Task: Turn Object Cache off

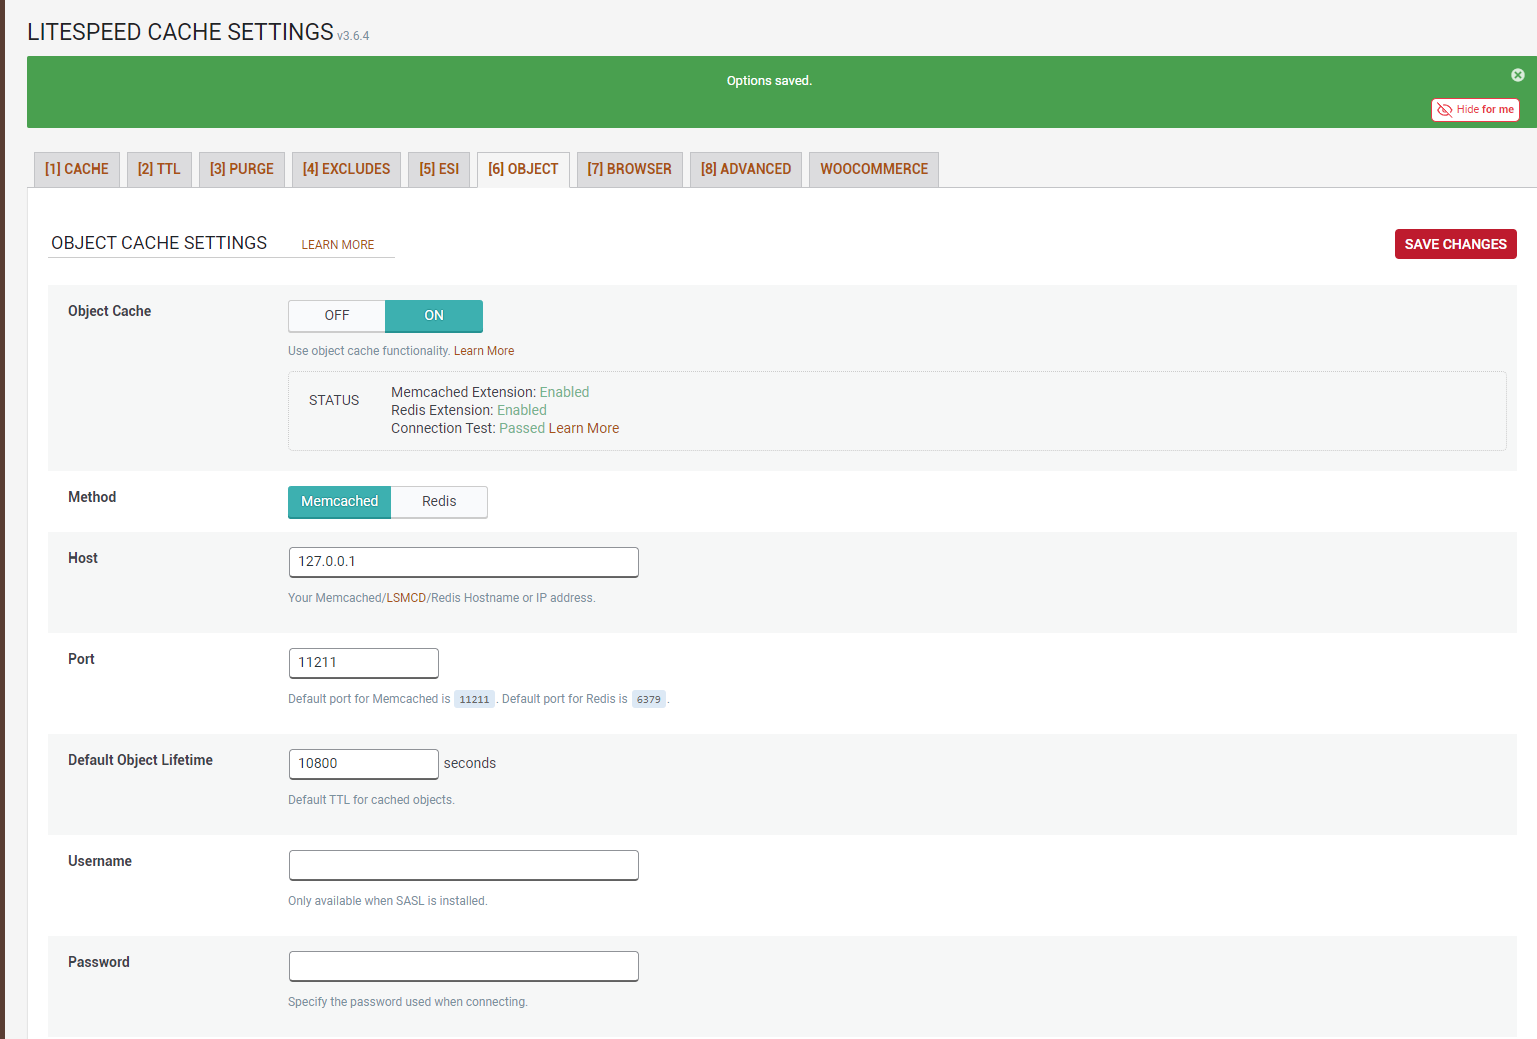Action: (x=337, y=316)
